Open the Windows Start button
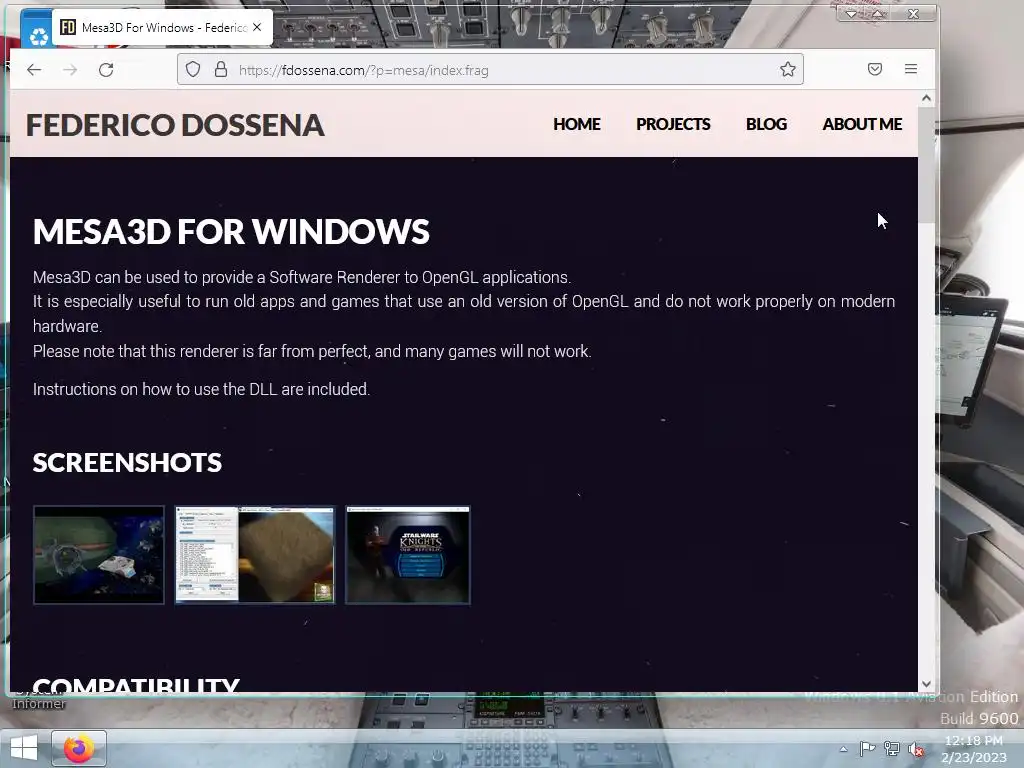 24,748
